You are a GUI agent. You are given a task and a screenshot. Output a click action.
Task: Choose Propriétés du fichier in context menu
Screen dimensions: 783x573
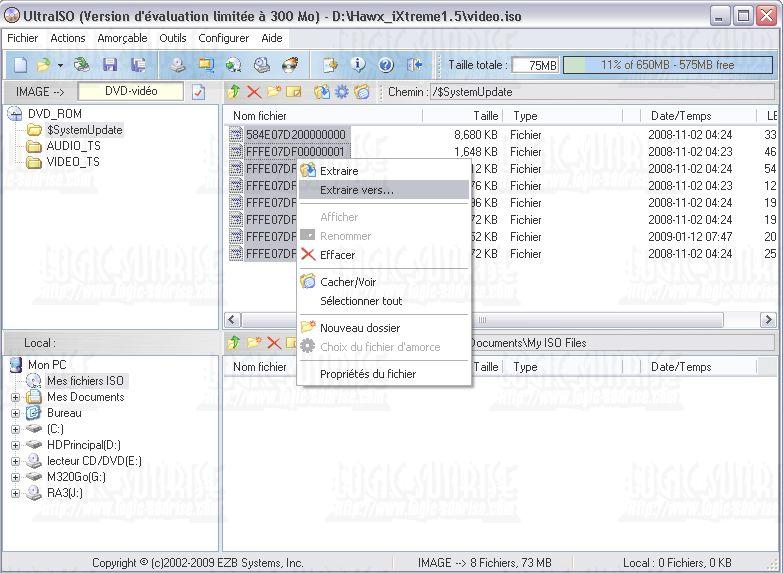coord(384,374)
